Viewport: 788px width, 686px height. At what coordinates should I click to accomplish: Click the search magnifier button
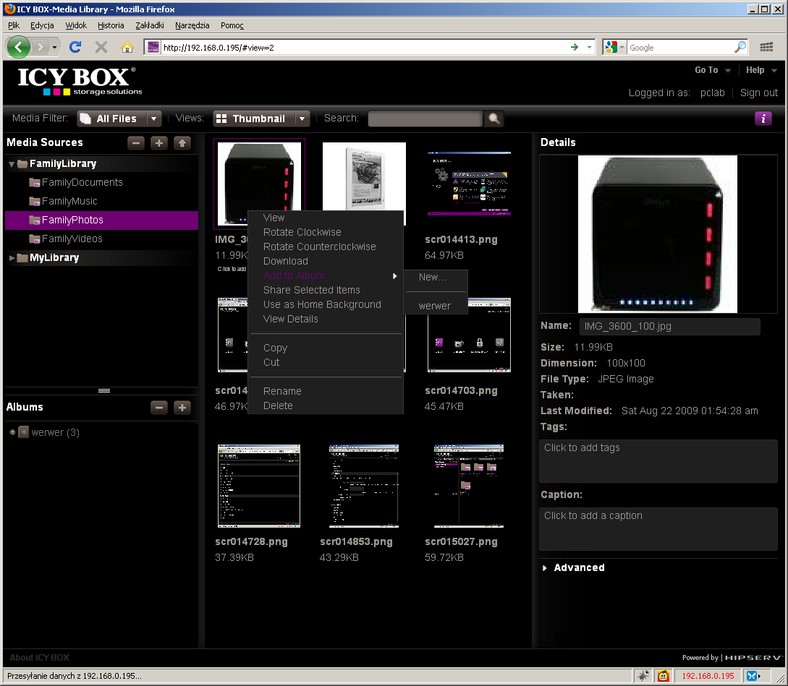[x=494, y=119]
